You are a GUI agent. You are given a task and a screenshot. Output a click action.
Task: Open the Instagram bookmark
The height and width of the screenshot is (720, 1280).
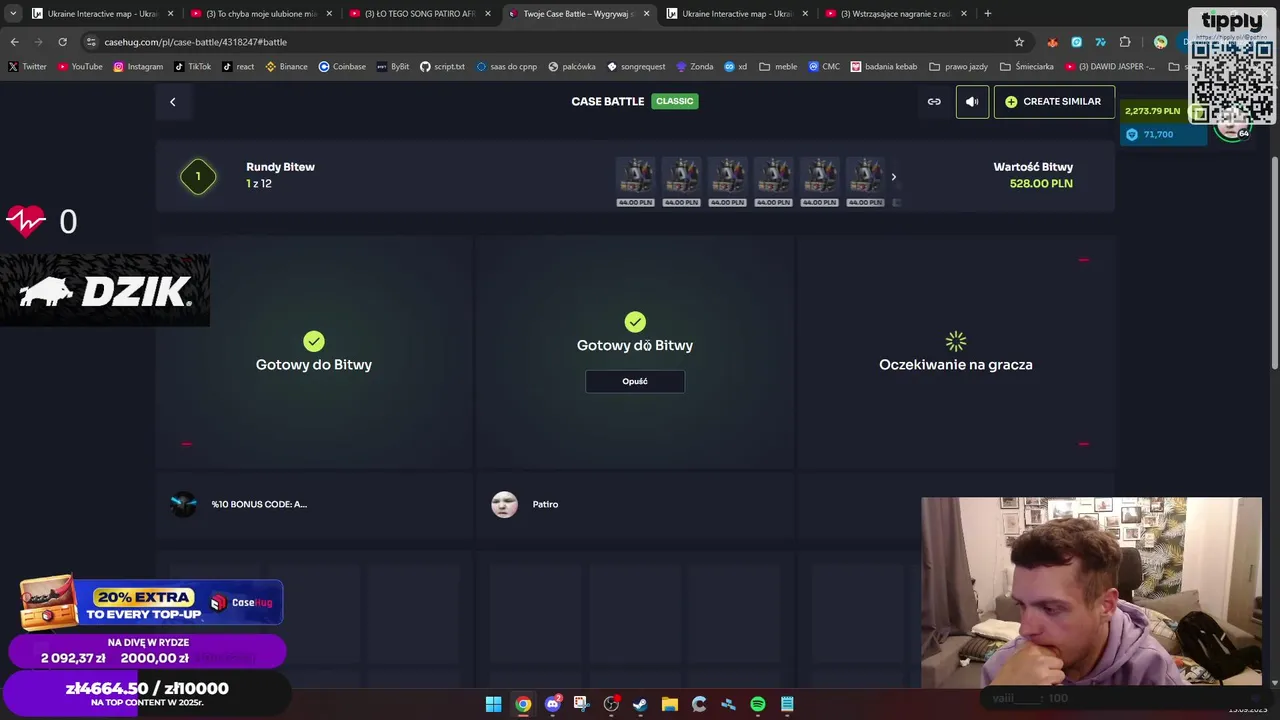click(138, 67)
